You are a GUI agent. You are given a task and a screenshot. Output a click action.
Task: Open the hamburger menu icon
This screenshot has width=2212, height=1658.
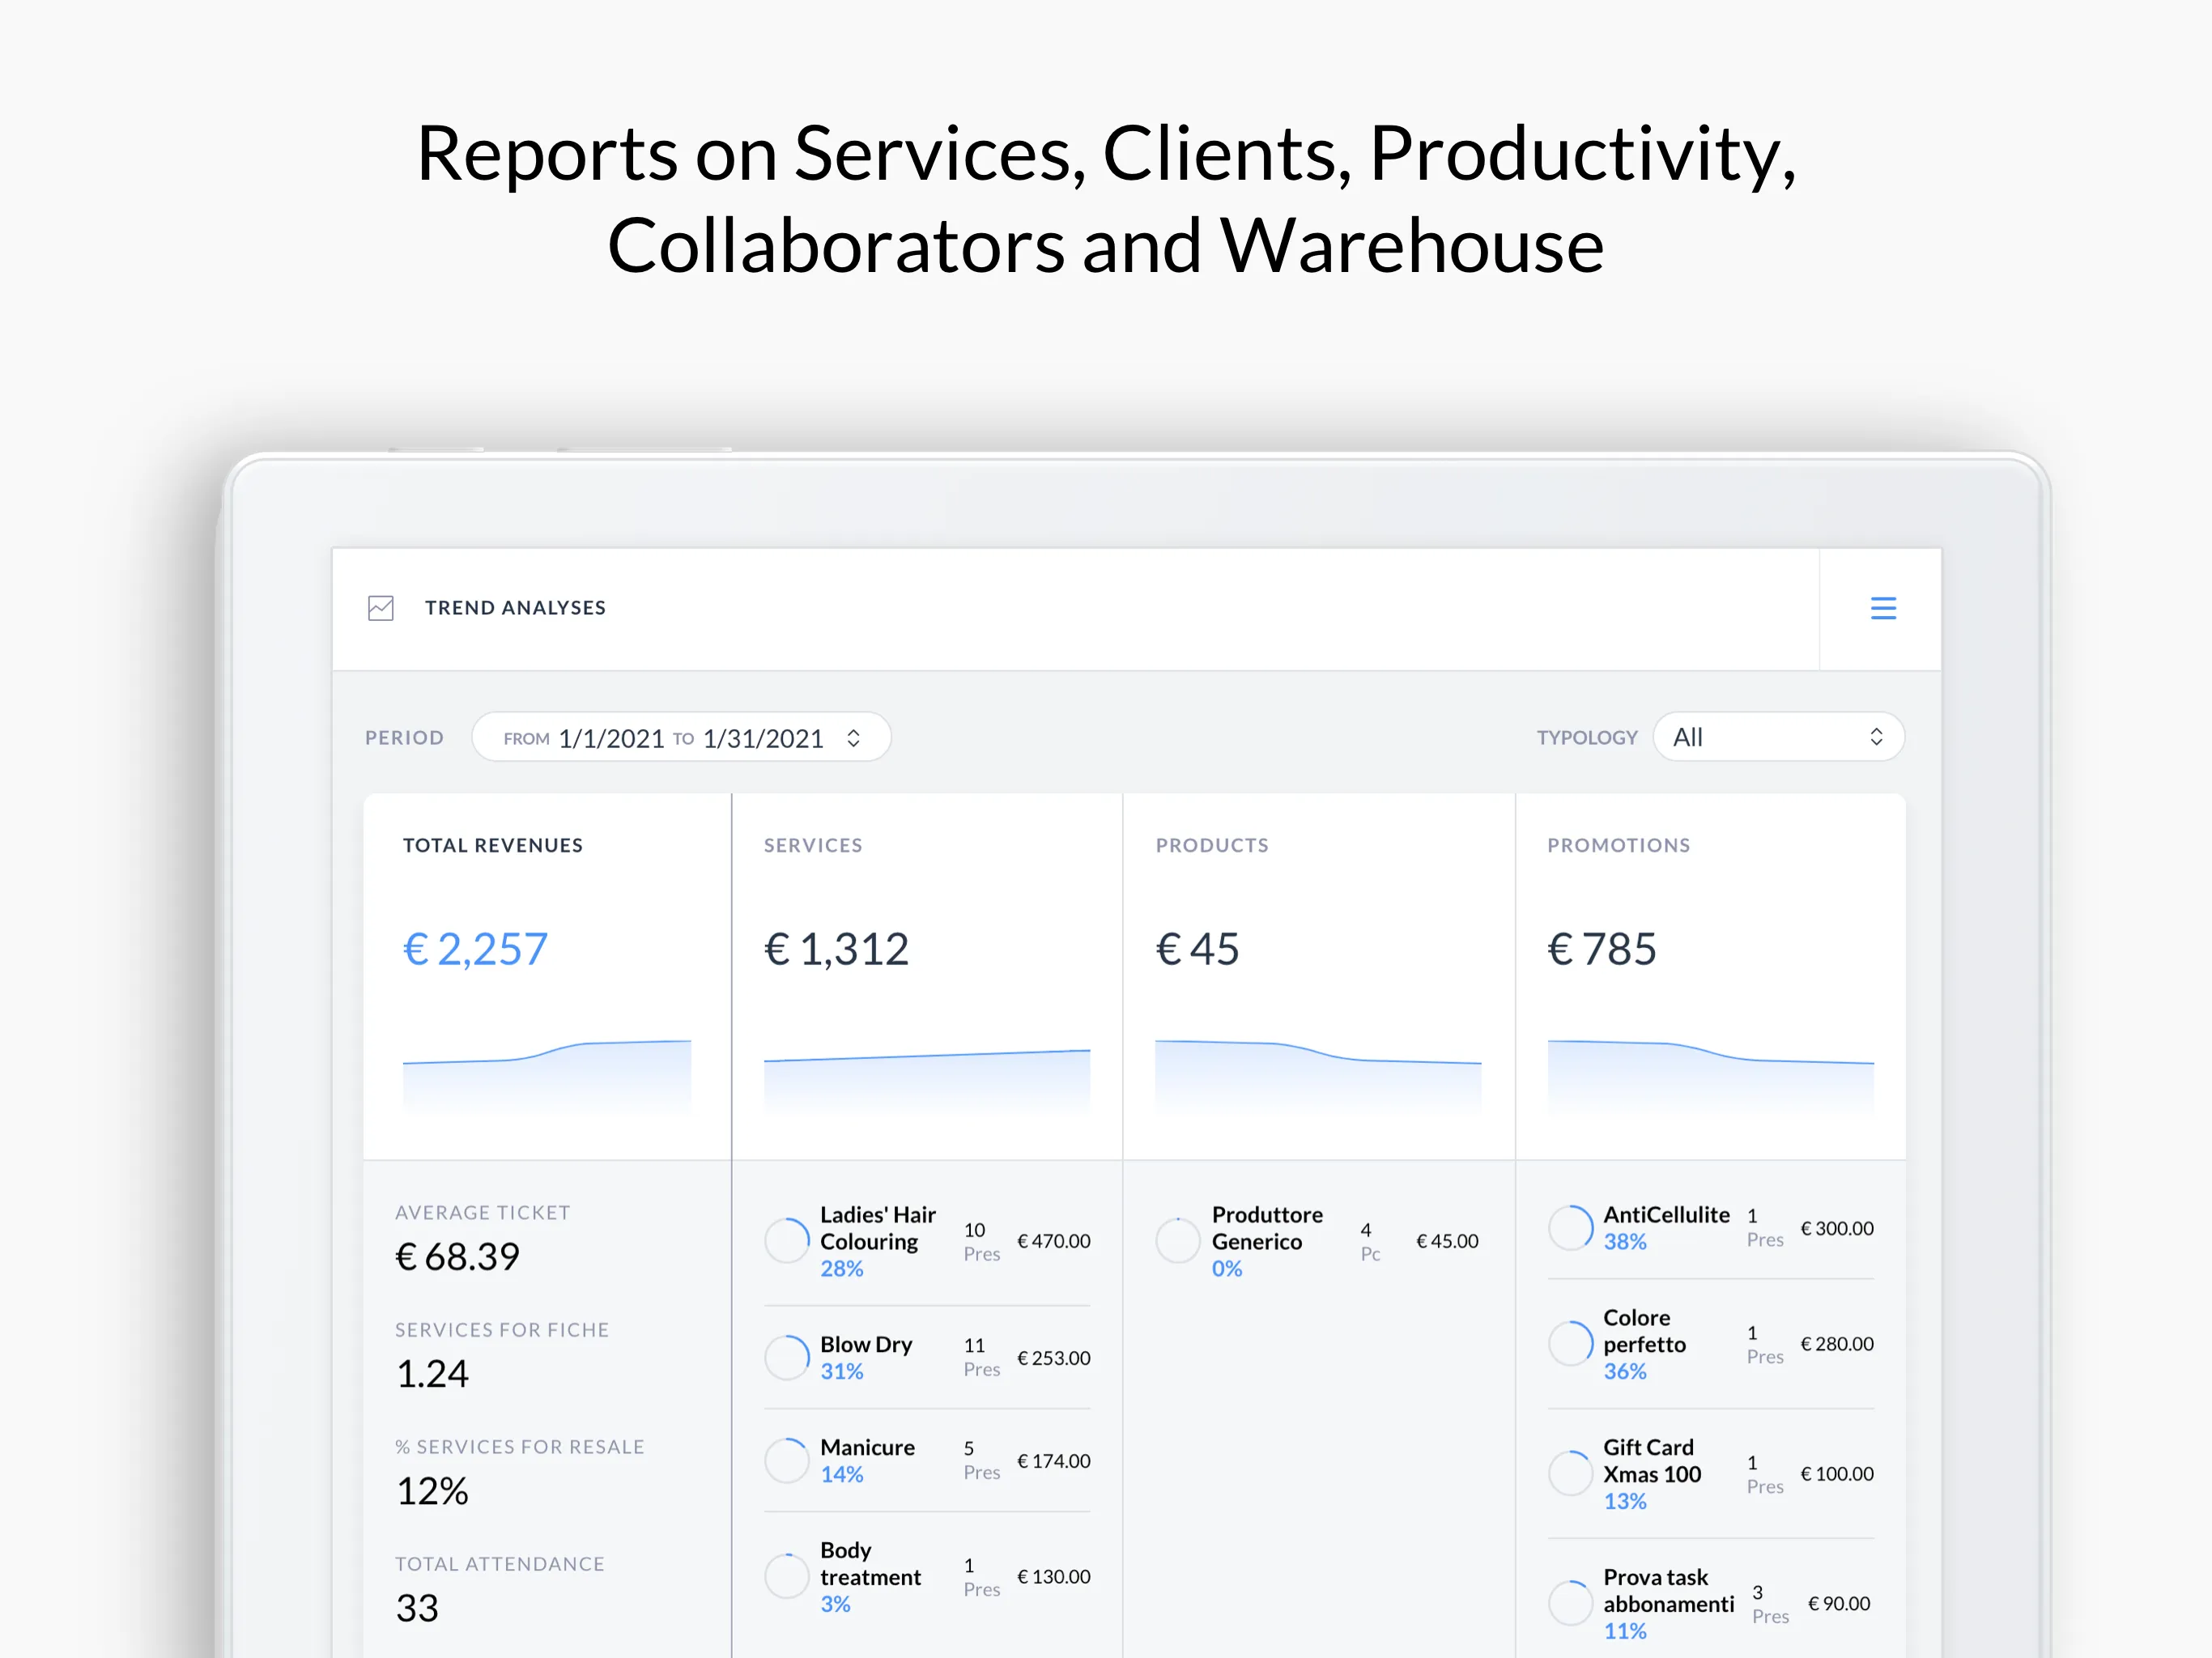[x=1883, y=608]
